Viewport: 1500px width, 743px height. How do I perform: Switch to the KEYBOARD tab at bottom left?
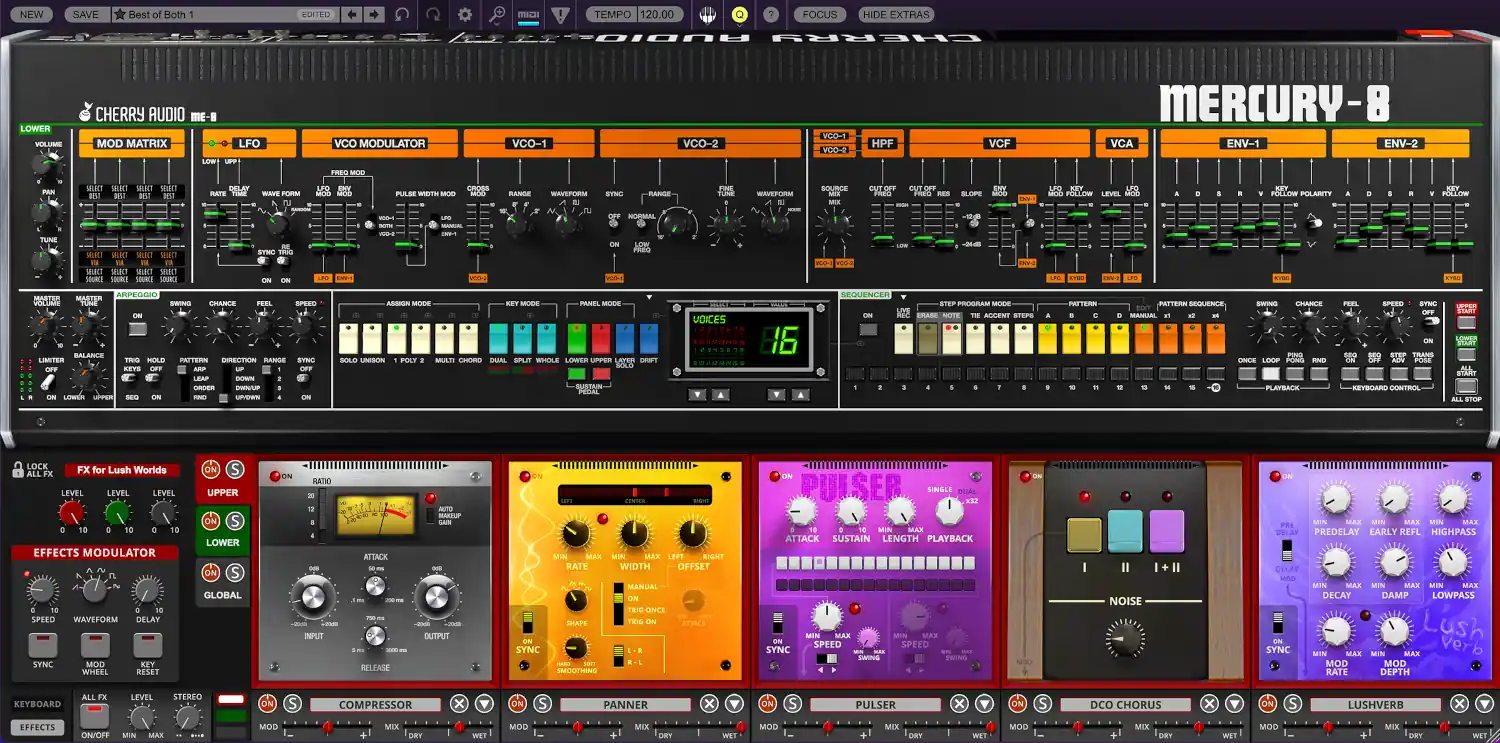[37, 704]
